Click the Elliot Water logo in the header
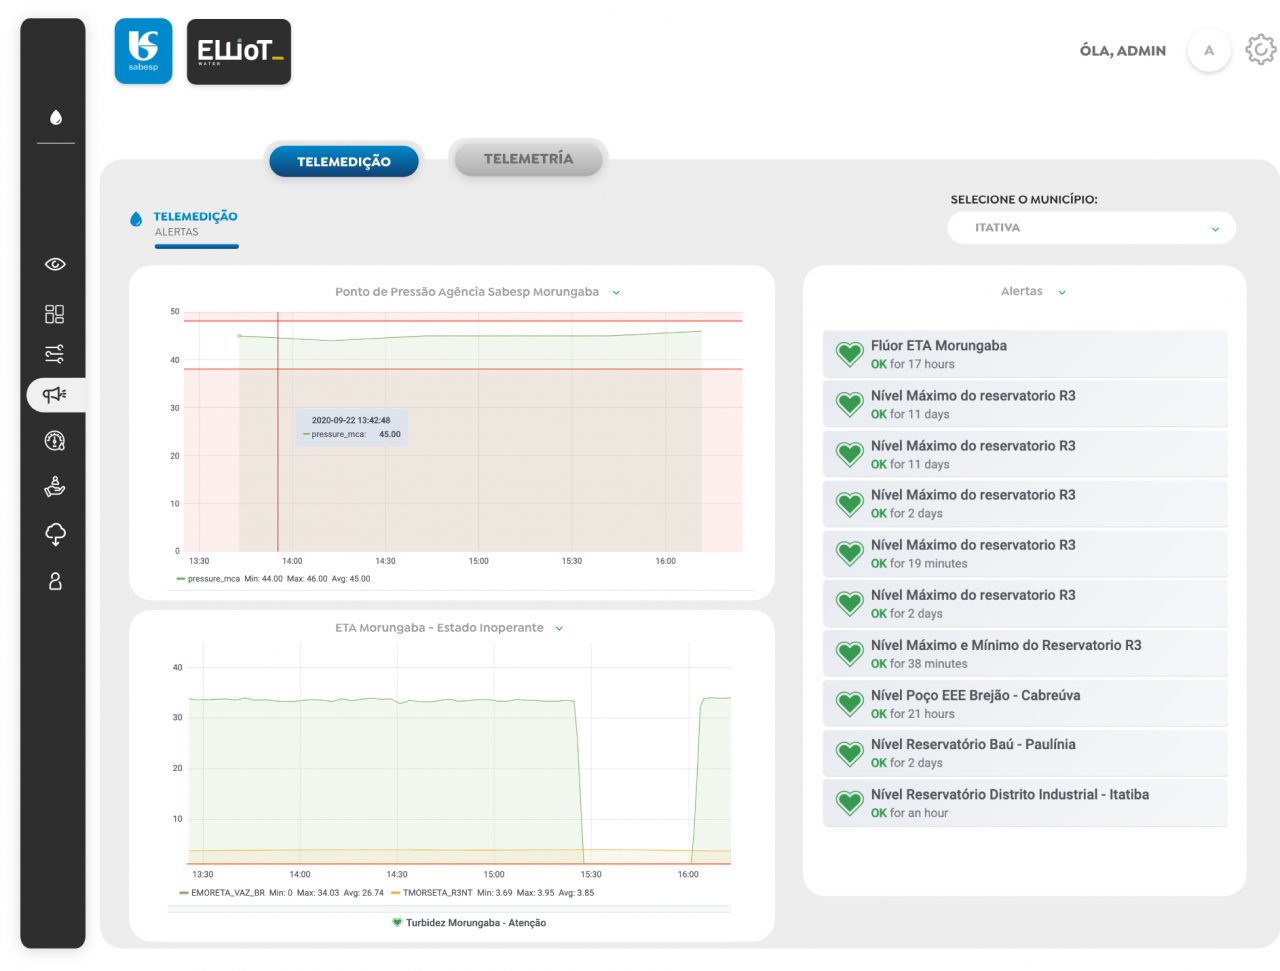Screen dimensions: 1280x971 239,51
